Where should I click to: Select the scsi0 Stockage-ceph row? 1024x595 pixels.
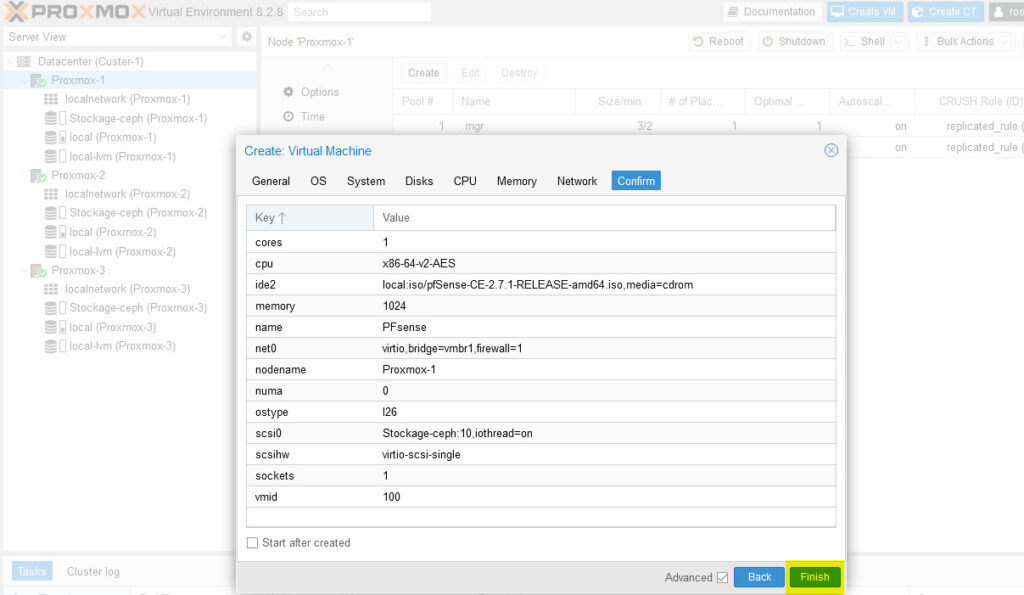point(541,434)
